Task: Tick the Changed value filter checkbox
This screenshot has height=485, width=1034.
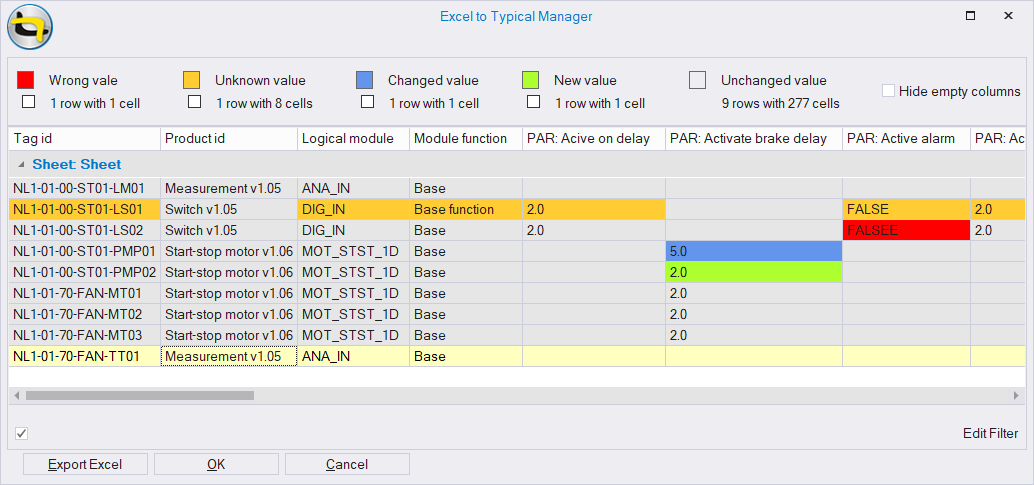Action: click(367, 102)
